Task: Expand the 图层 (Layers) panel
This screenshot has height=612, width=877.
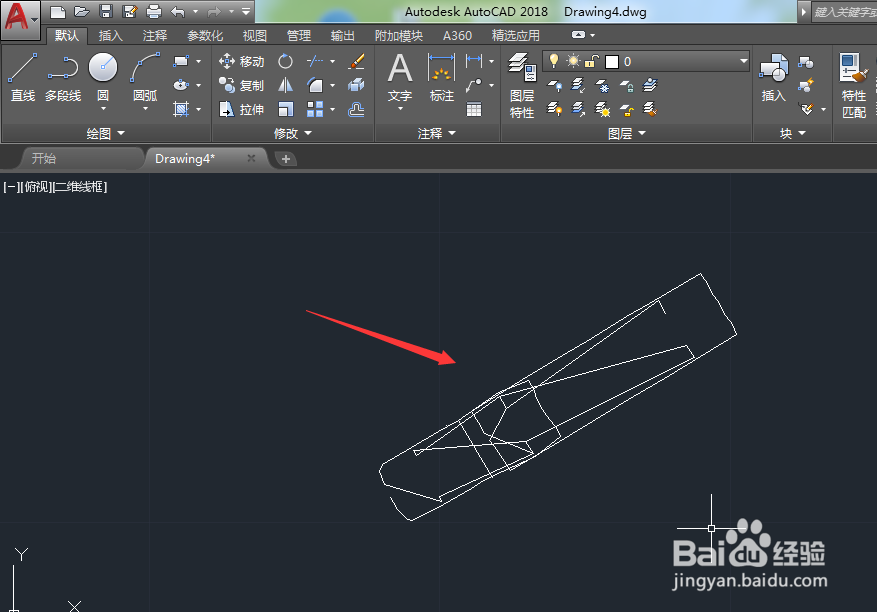Action: pyautogui.click(x=626, y=133)
